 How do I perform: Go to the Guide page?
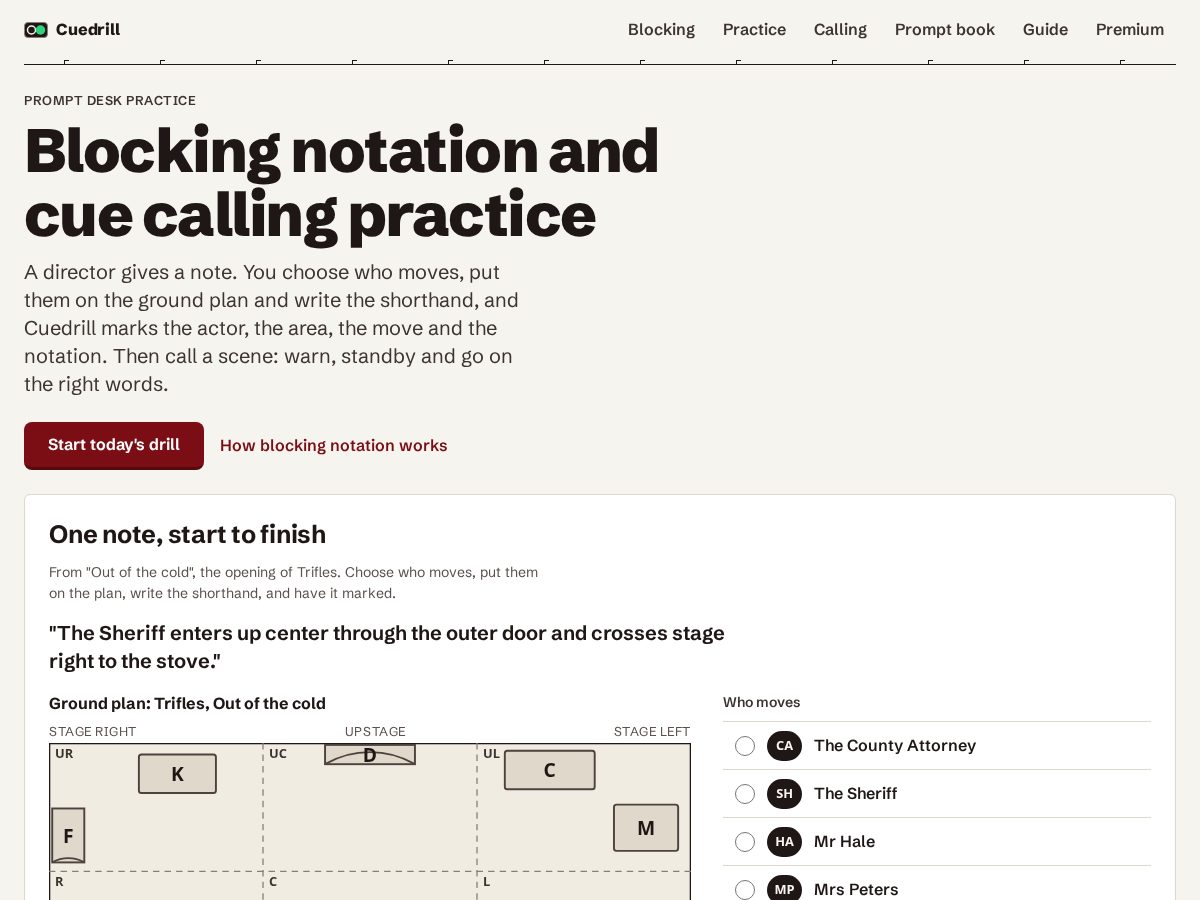click(x=1045, y=30)
